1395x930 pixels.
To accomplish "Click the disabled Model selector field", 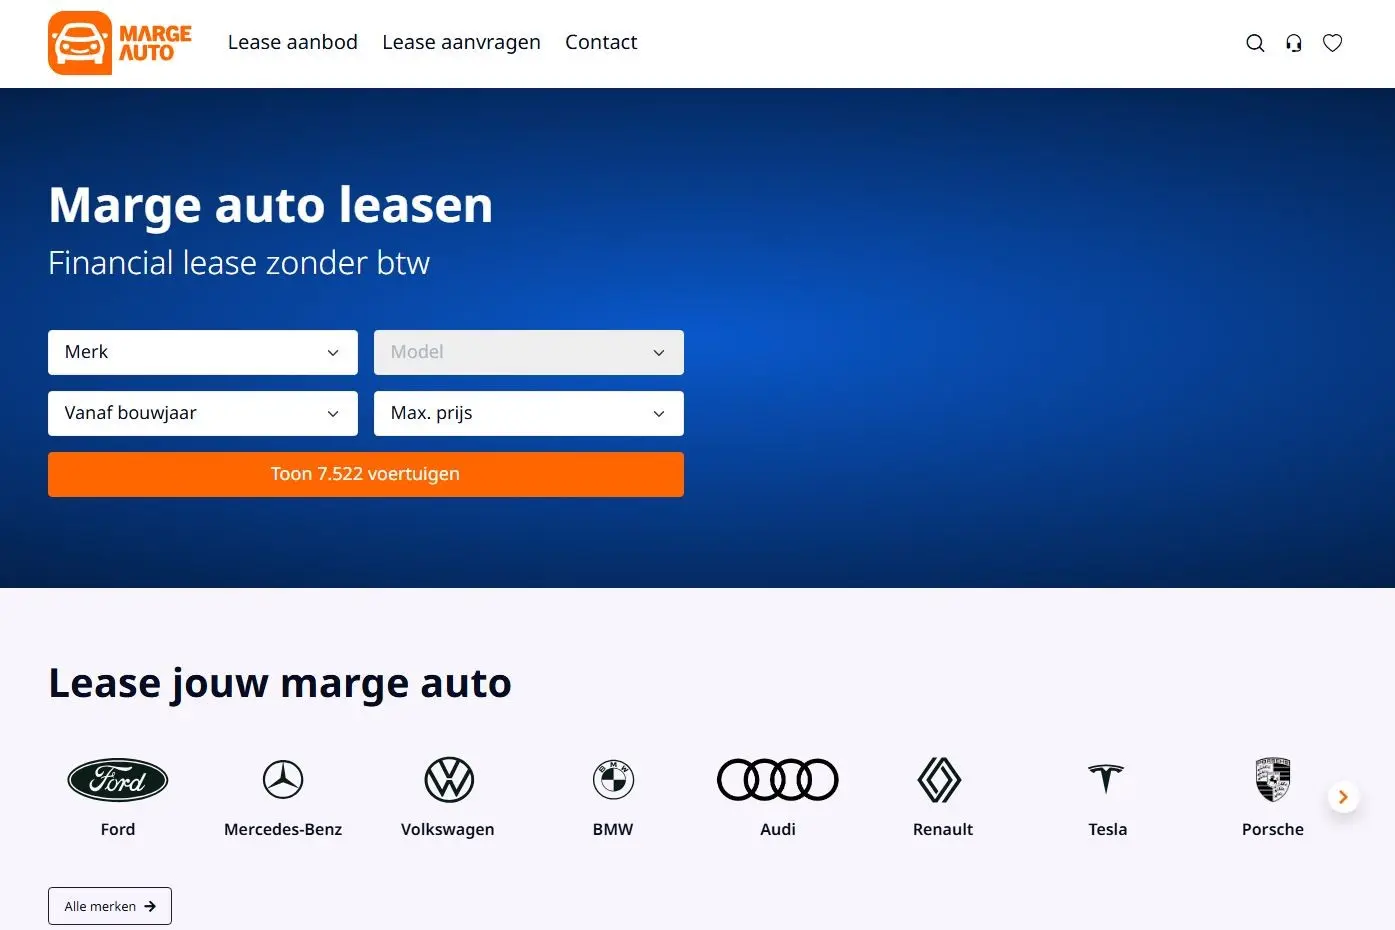I will (528, 352).
